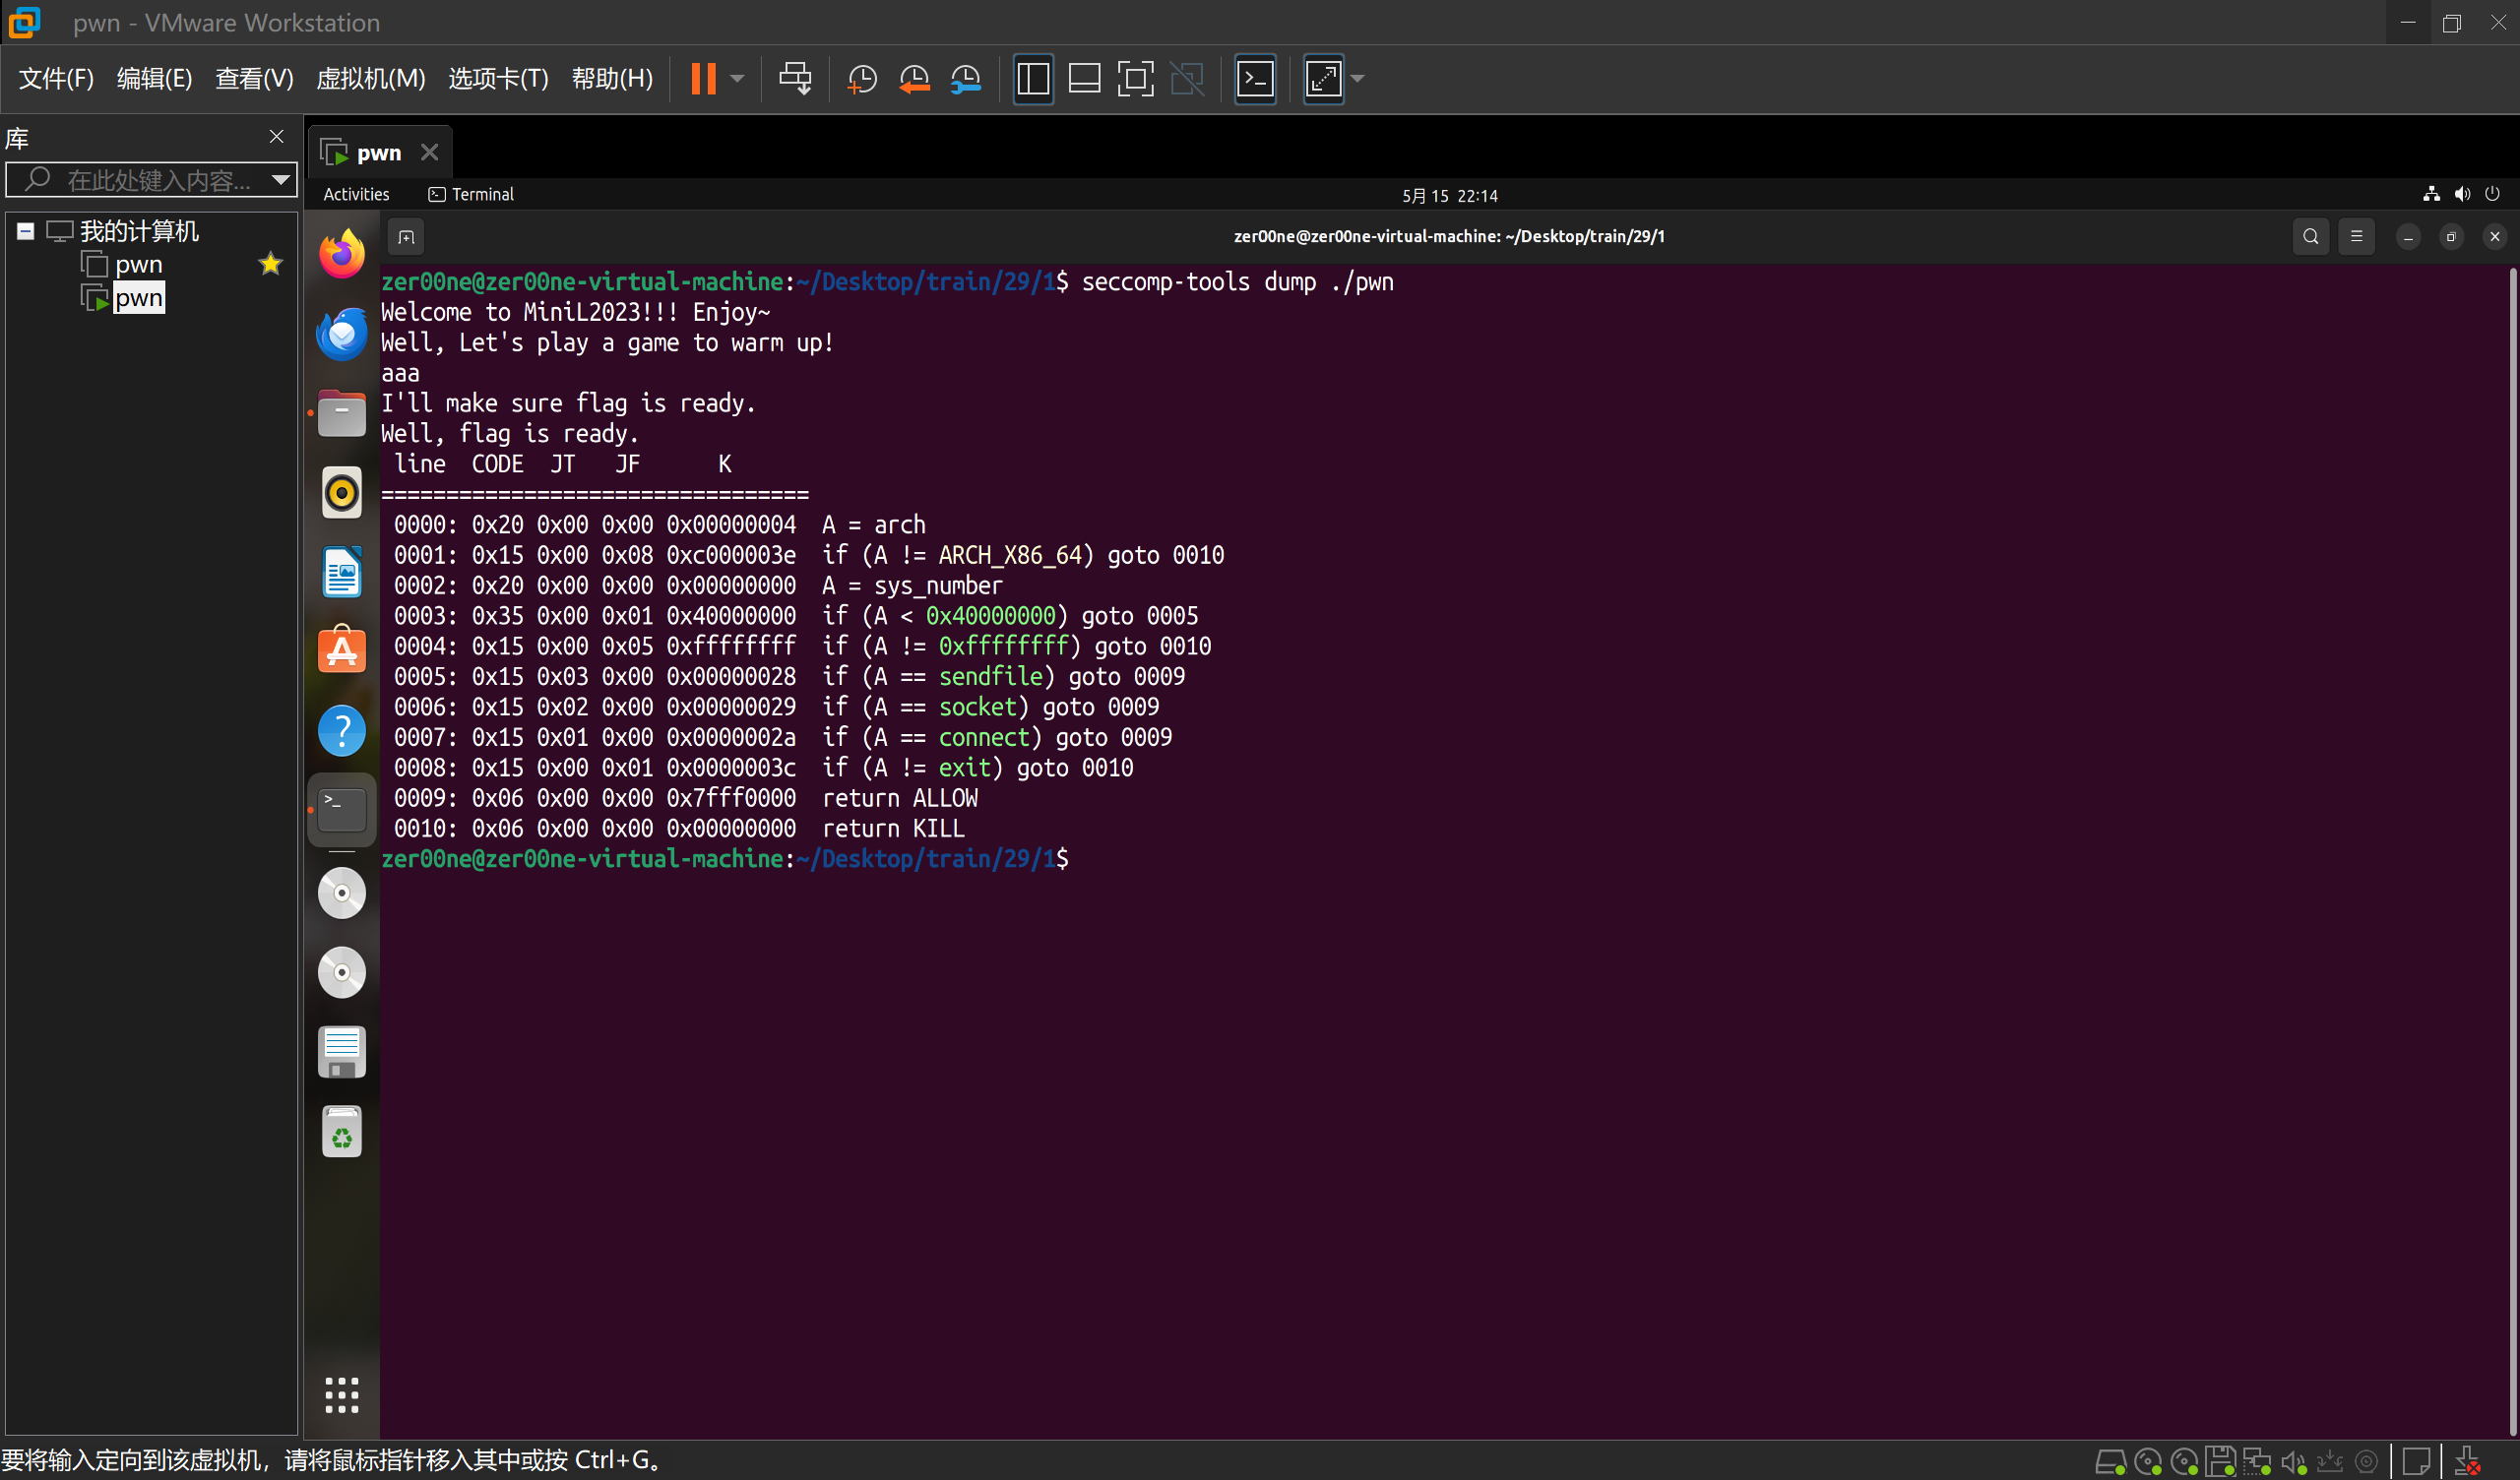The image size is (2520, 1480).
Task: Open stretch mode dropdown arrow
Action: point(1357,78)
